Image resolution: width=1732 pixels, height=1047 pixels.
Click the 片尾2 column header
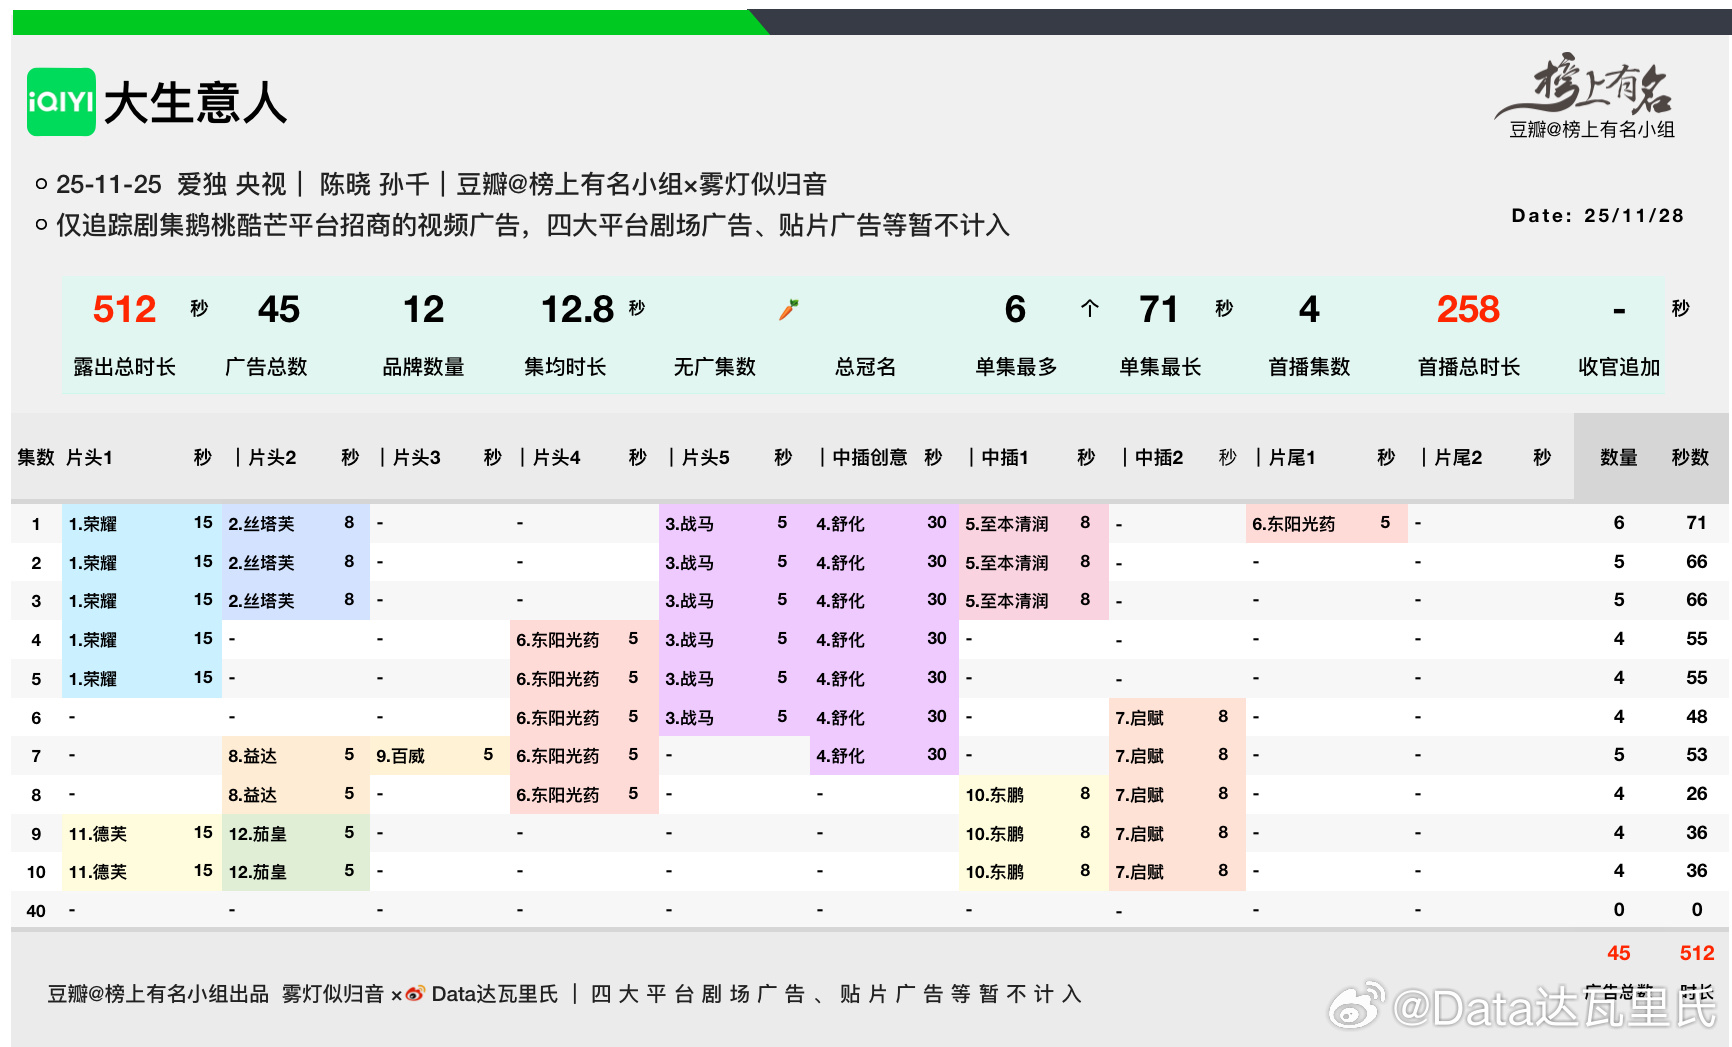[x=1459, y=457]
